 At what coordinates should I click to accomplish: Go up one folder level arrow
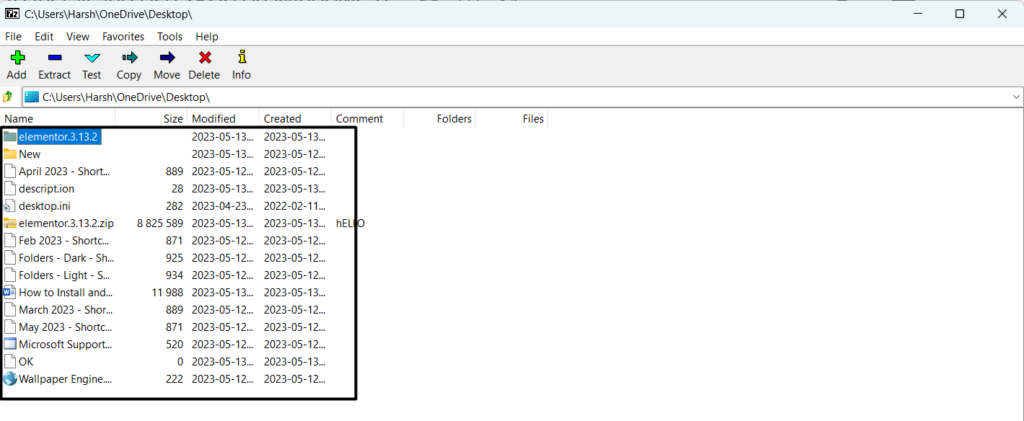(8, 97)
